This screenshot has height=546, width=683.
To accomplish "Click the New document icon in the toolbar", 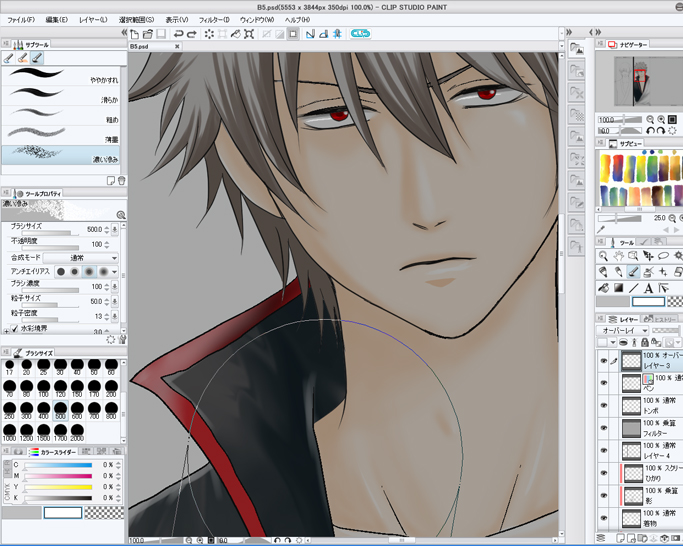I will [x=135, y=34].
